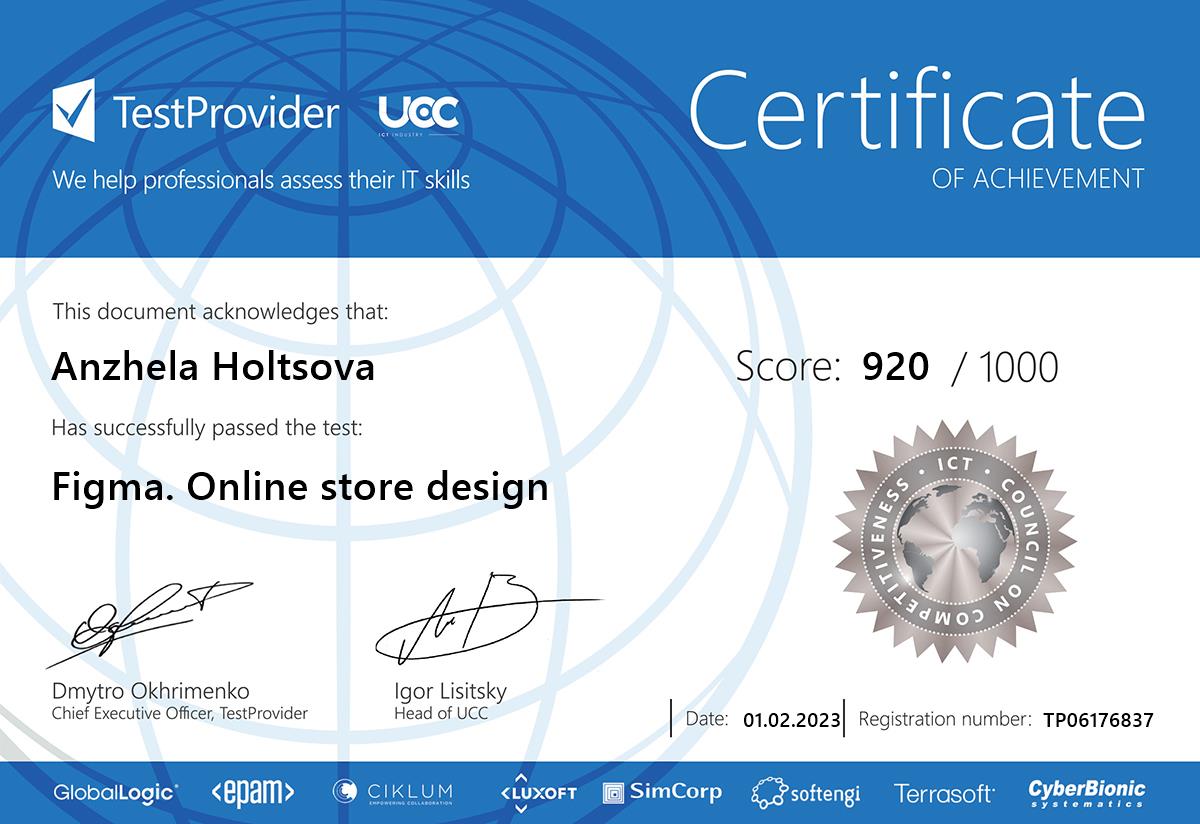Click the CyberBionic Systematics logo
The image size is (1200, 824).
[x=1087, y=793]
